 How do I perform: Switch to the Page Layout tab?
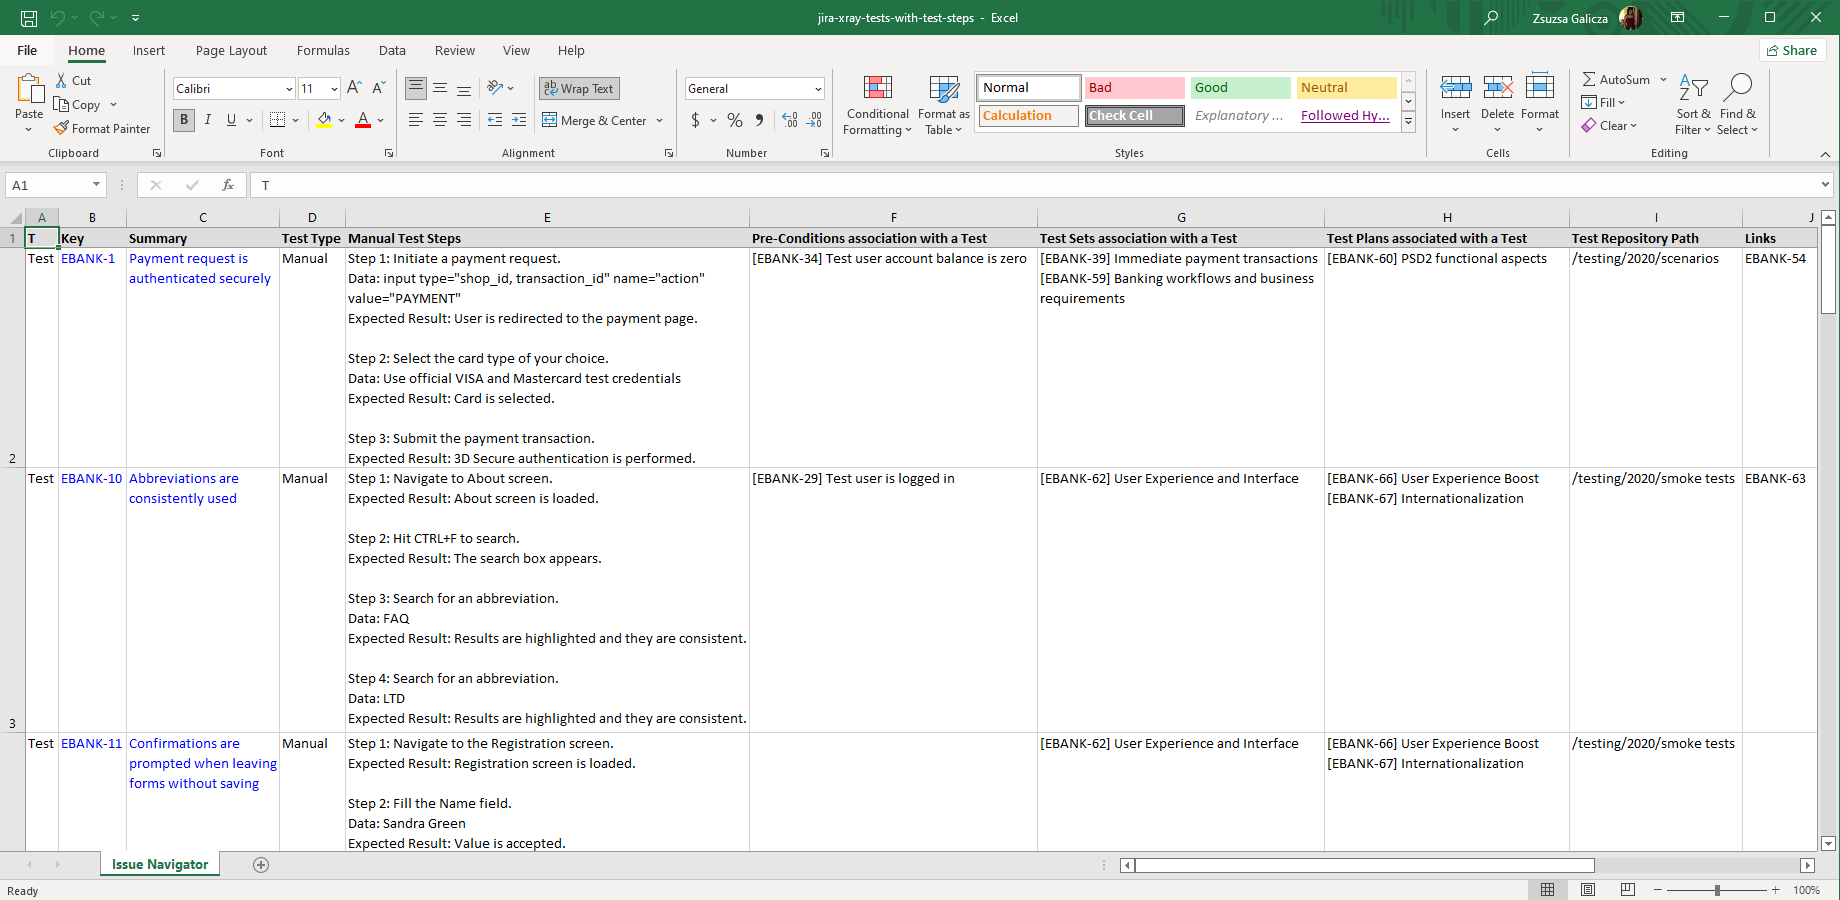tap(231, 51)
